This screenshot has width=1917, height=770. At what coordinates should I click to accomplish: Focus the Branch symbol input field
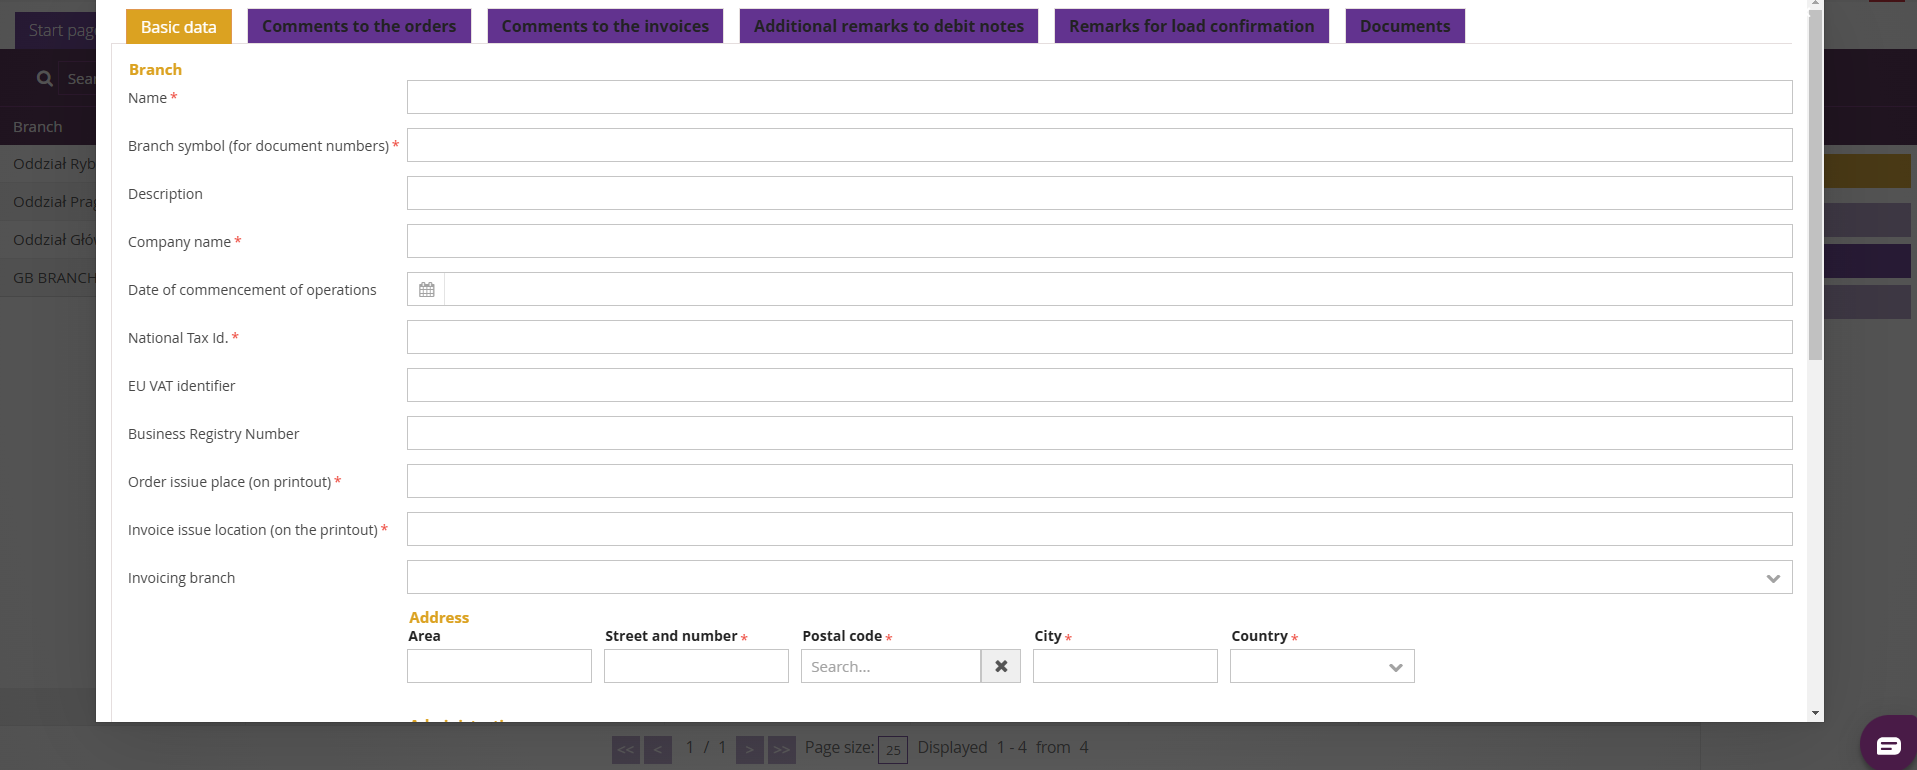click(x=1099, y=145)
